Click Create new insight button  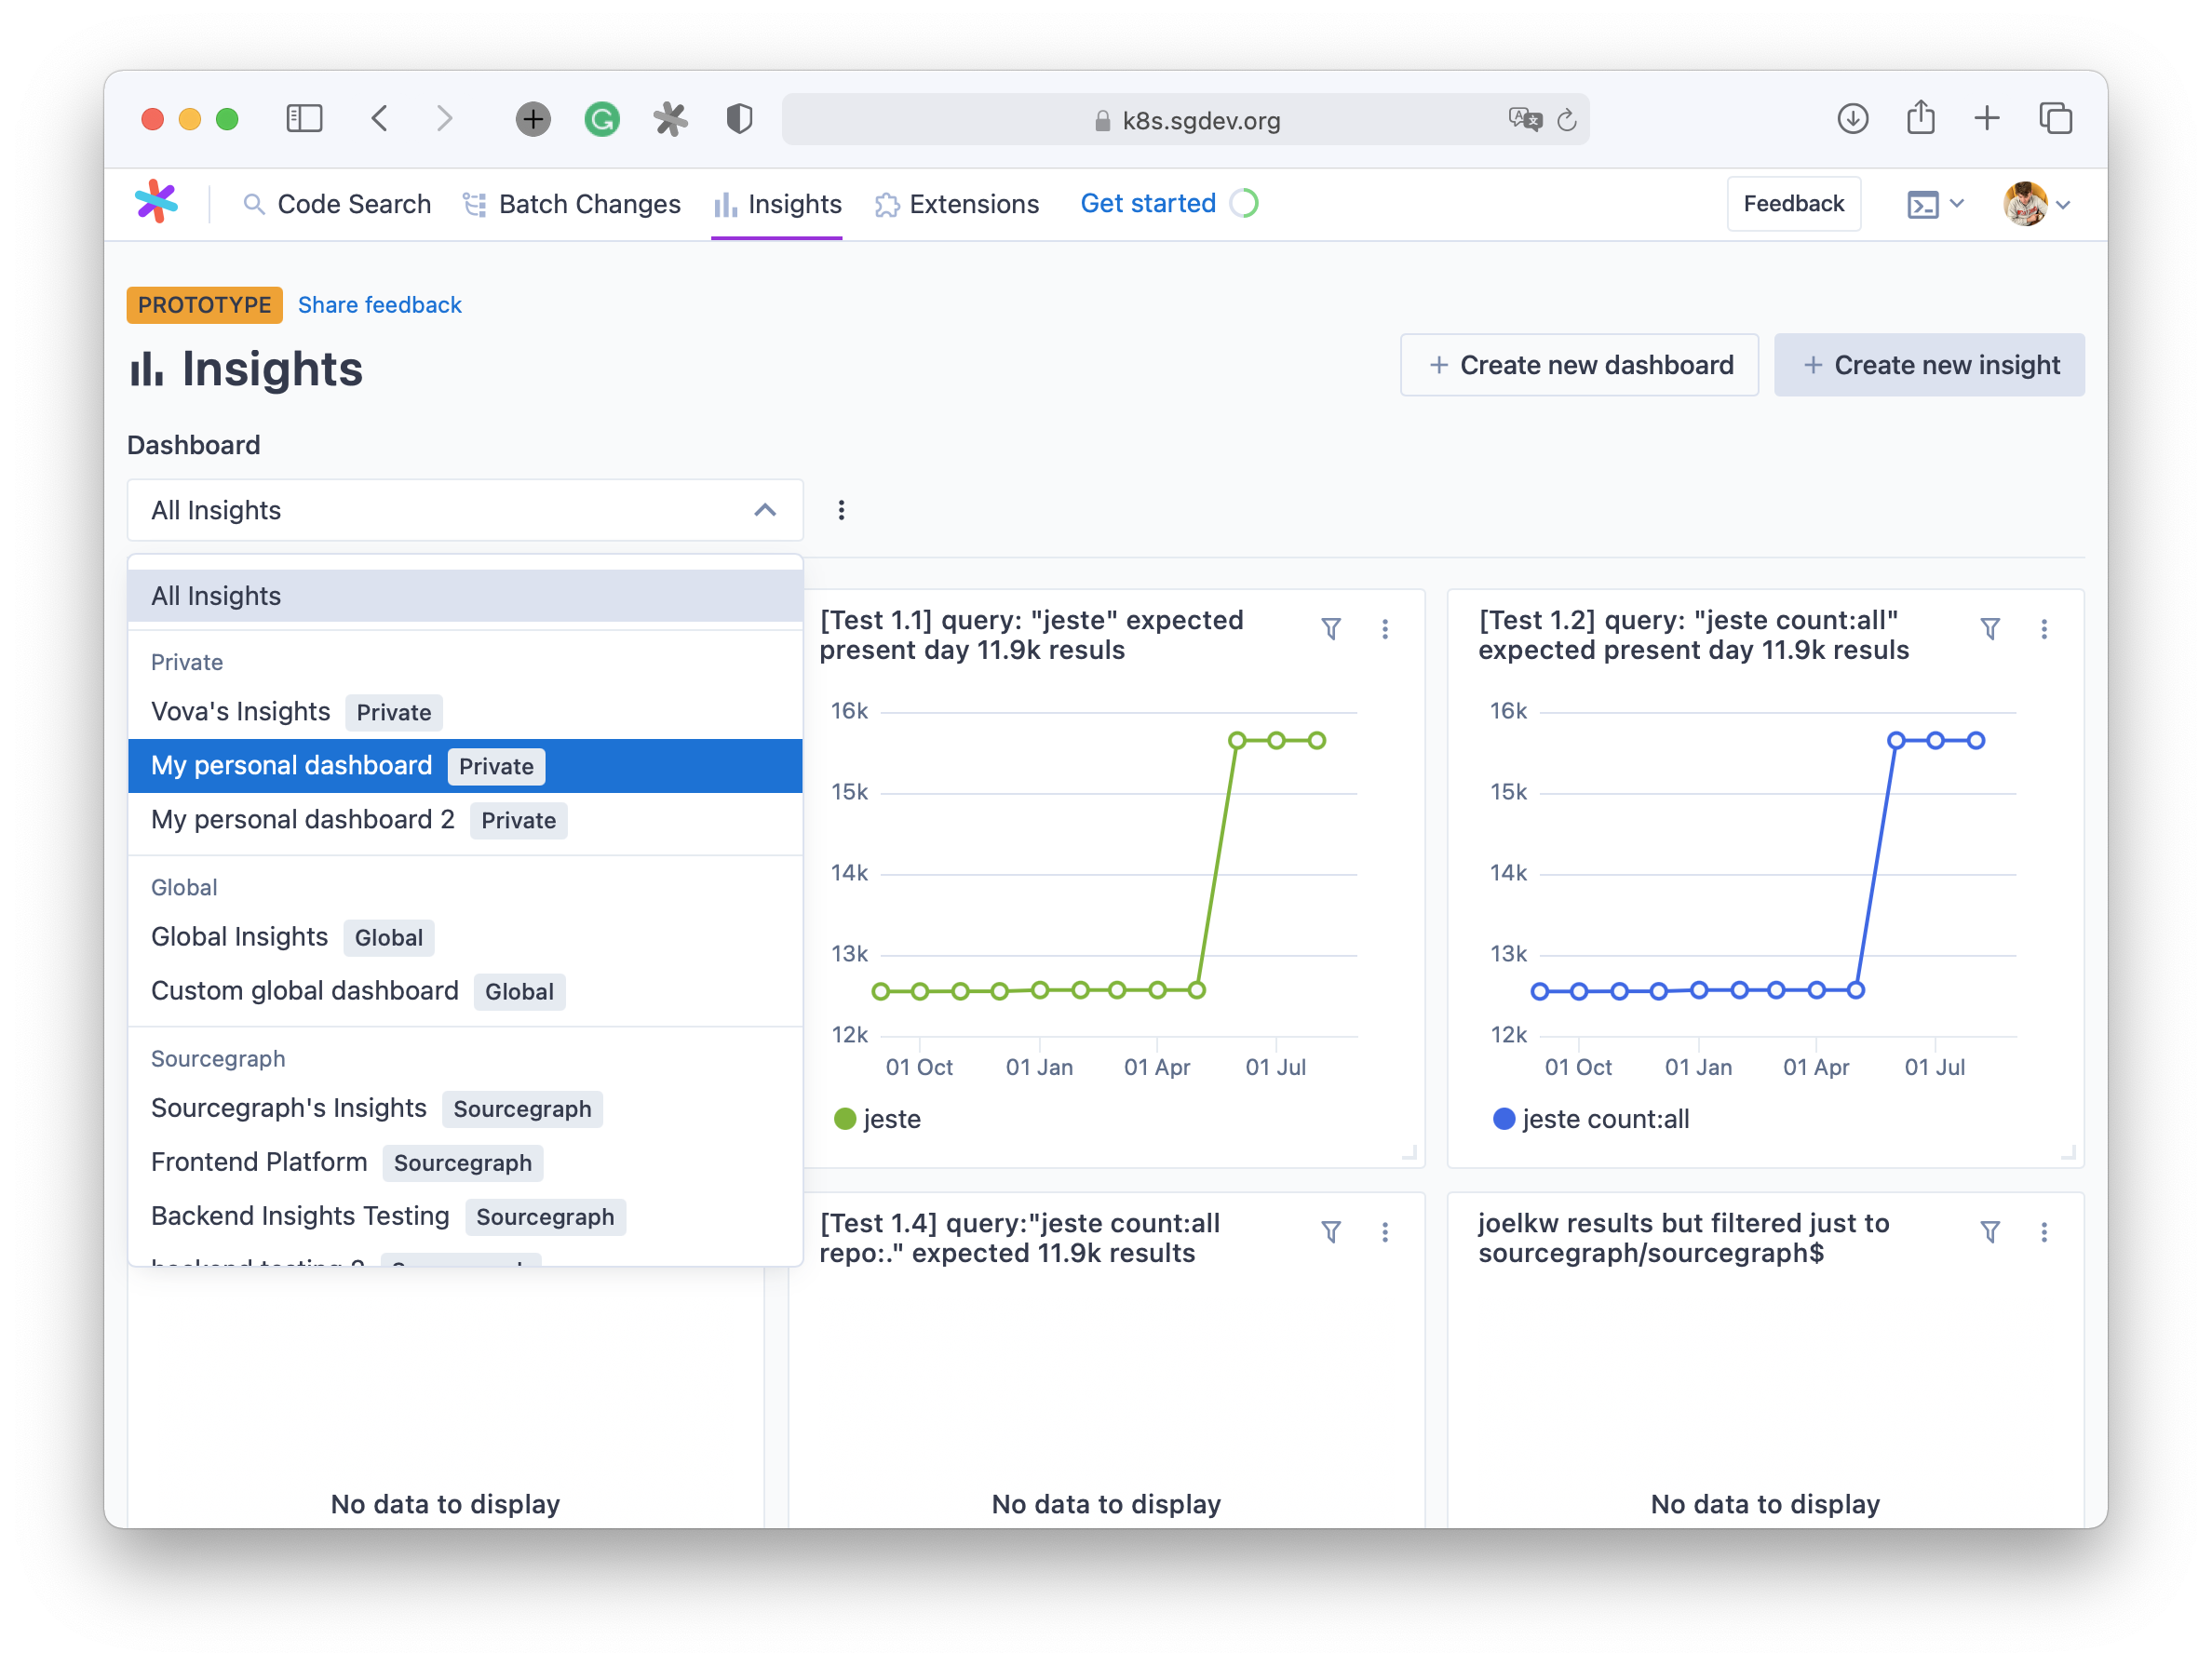[x=1929, y=365]
